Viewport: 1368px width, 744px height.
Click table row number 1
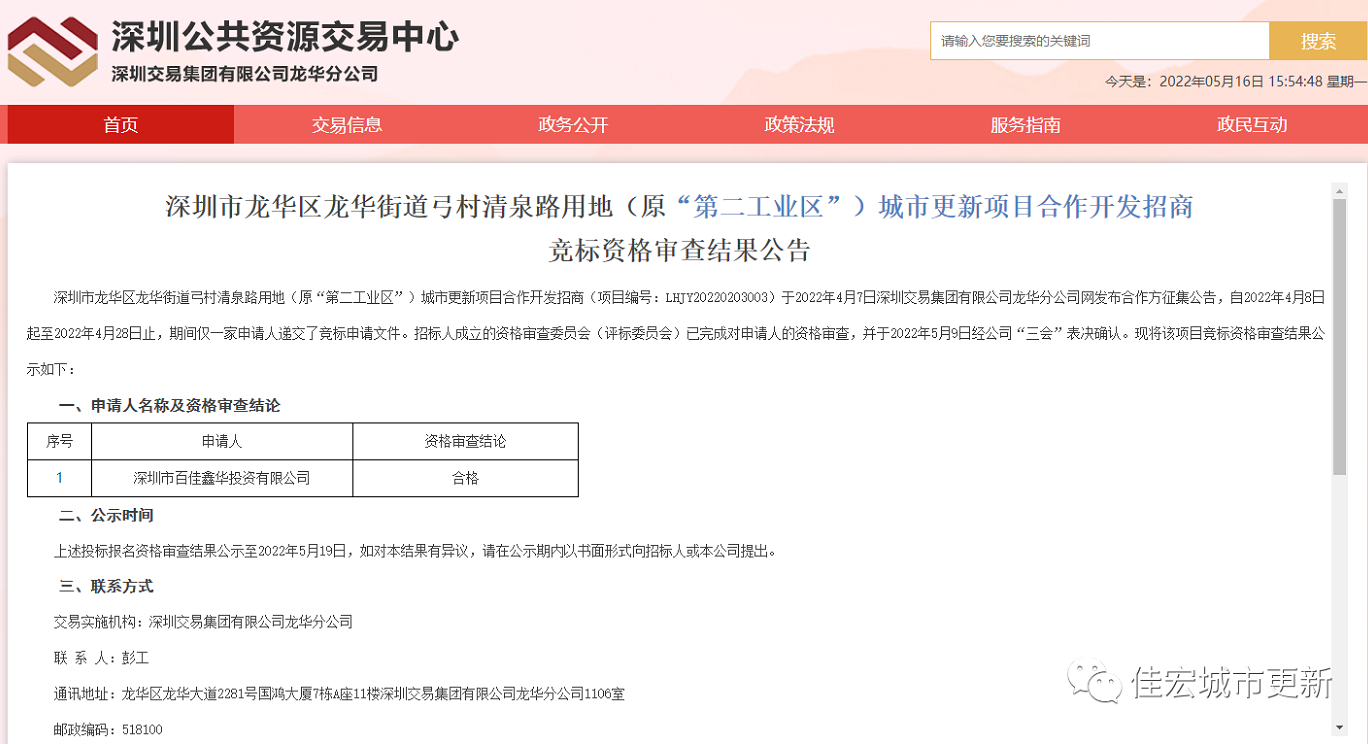click(x=59, y=478)
